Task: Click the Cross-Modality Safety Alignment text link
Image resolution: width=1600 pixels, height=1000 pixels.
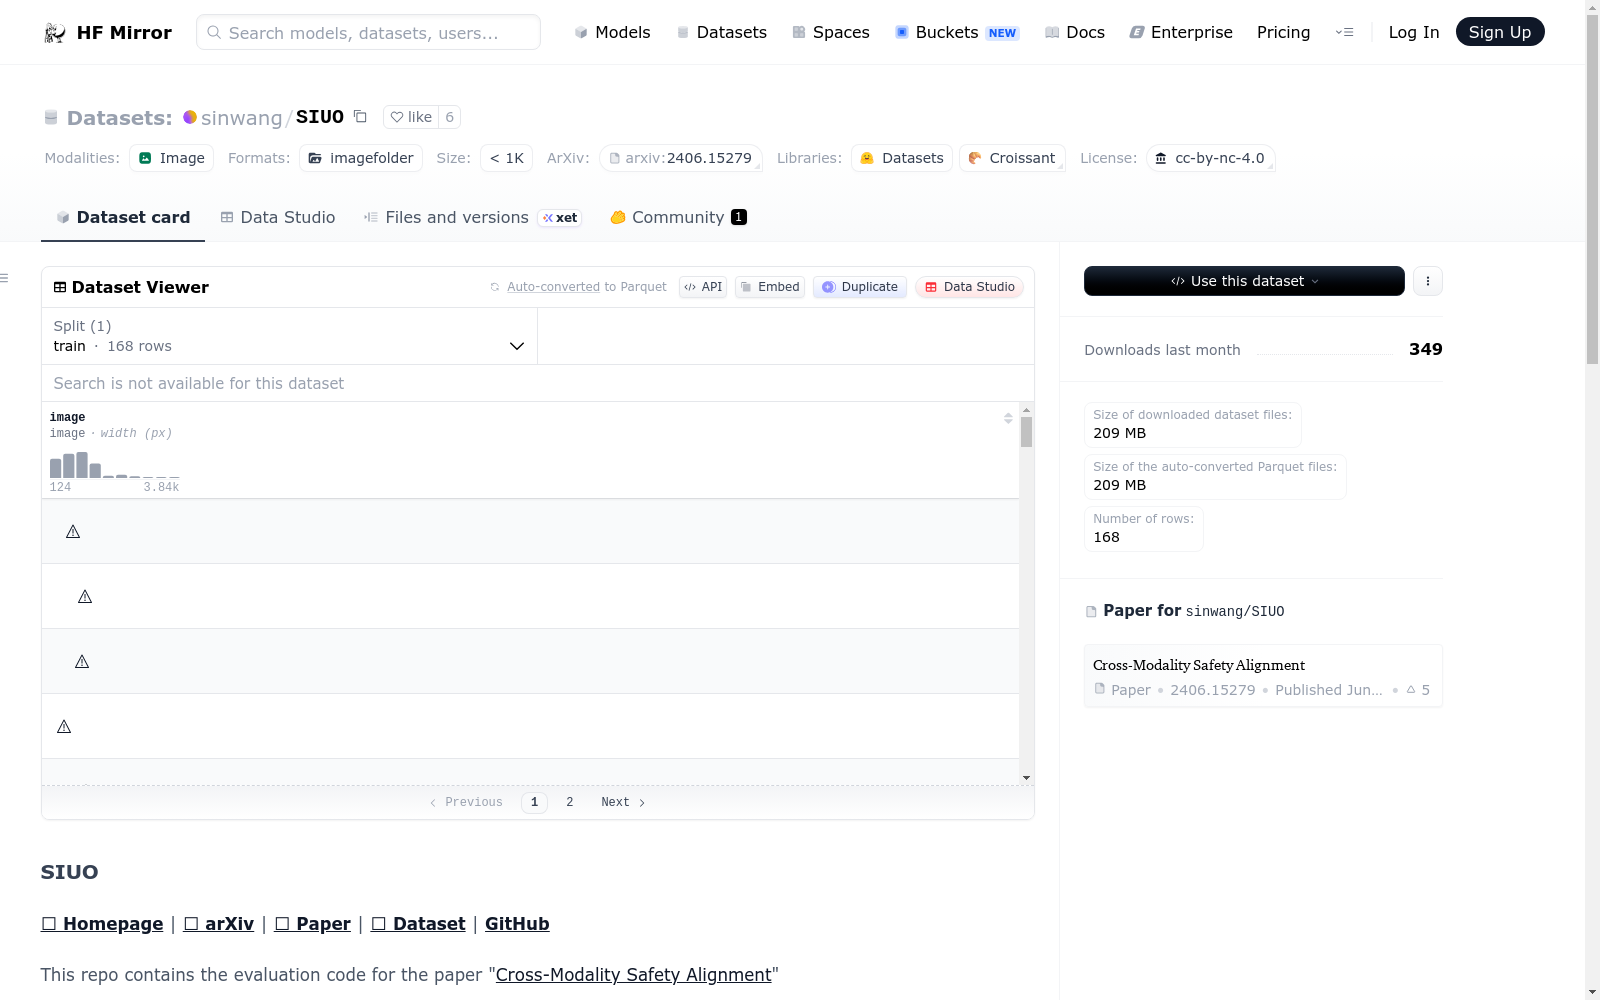Action: pyautogui.click(x=634, y=975)
